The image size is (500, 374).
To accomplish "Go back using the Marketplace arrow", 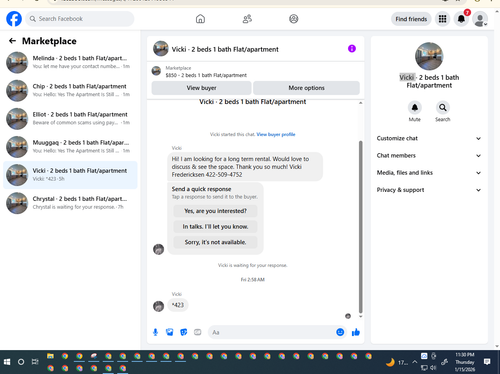I will point(12,41).
